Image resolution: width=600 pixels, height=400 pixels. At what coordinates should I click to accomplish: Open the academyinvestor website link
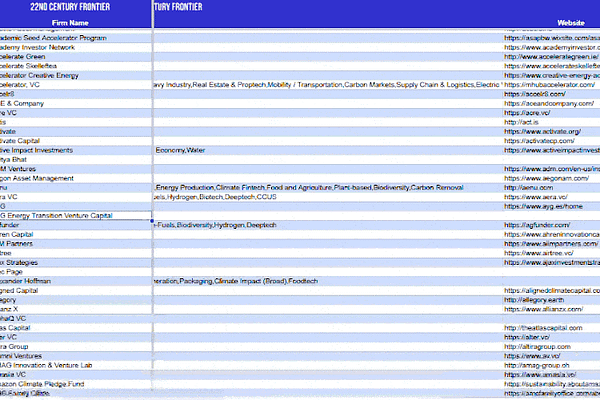(x=552, y=47)
